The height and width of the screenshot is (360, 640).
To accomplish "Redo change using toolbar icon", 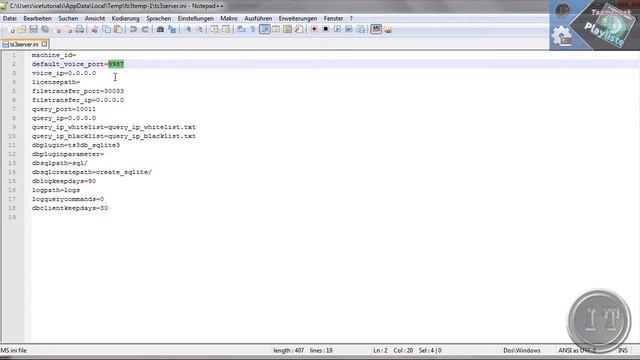I will point(145,29).
